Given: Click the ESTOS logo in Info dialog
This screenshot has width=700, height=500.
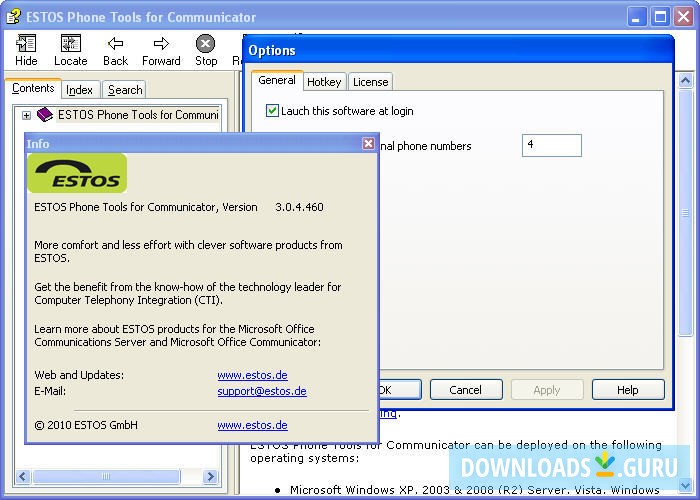Looking at the screenshot, I should click(77, 173).
